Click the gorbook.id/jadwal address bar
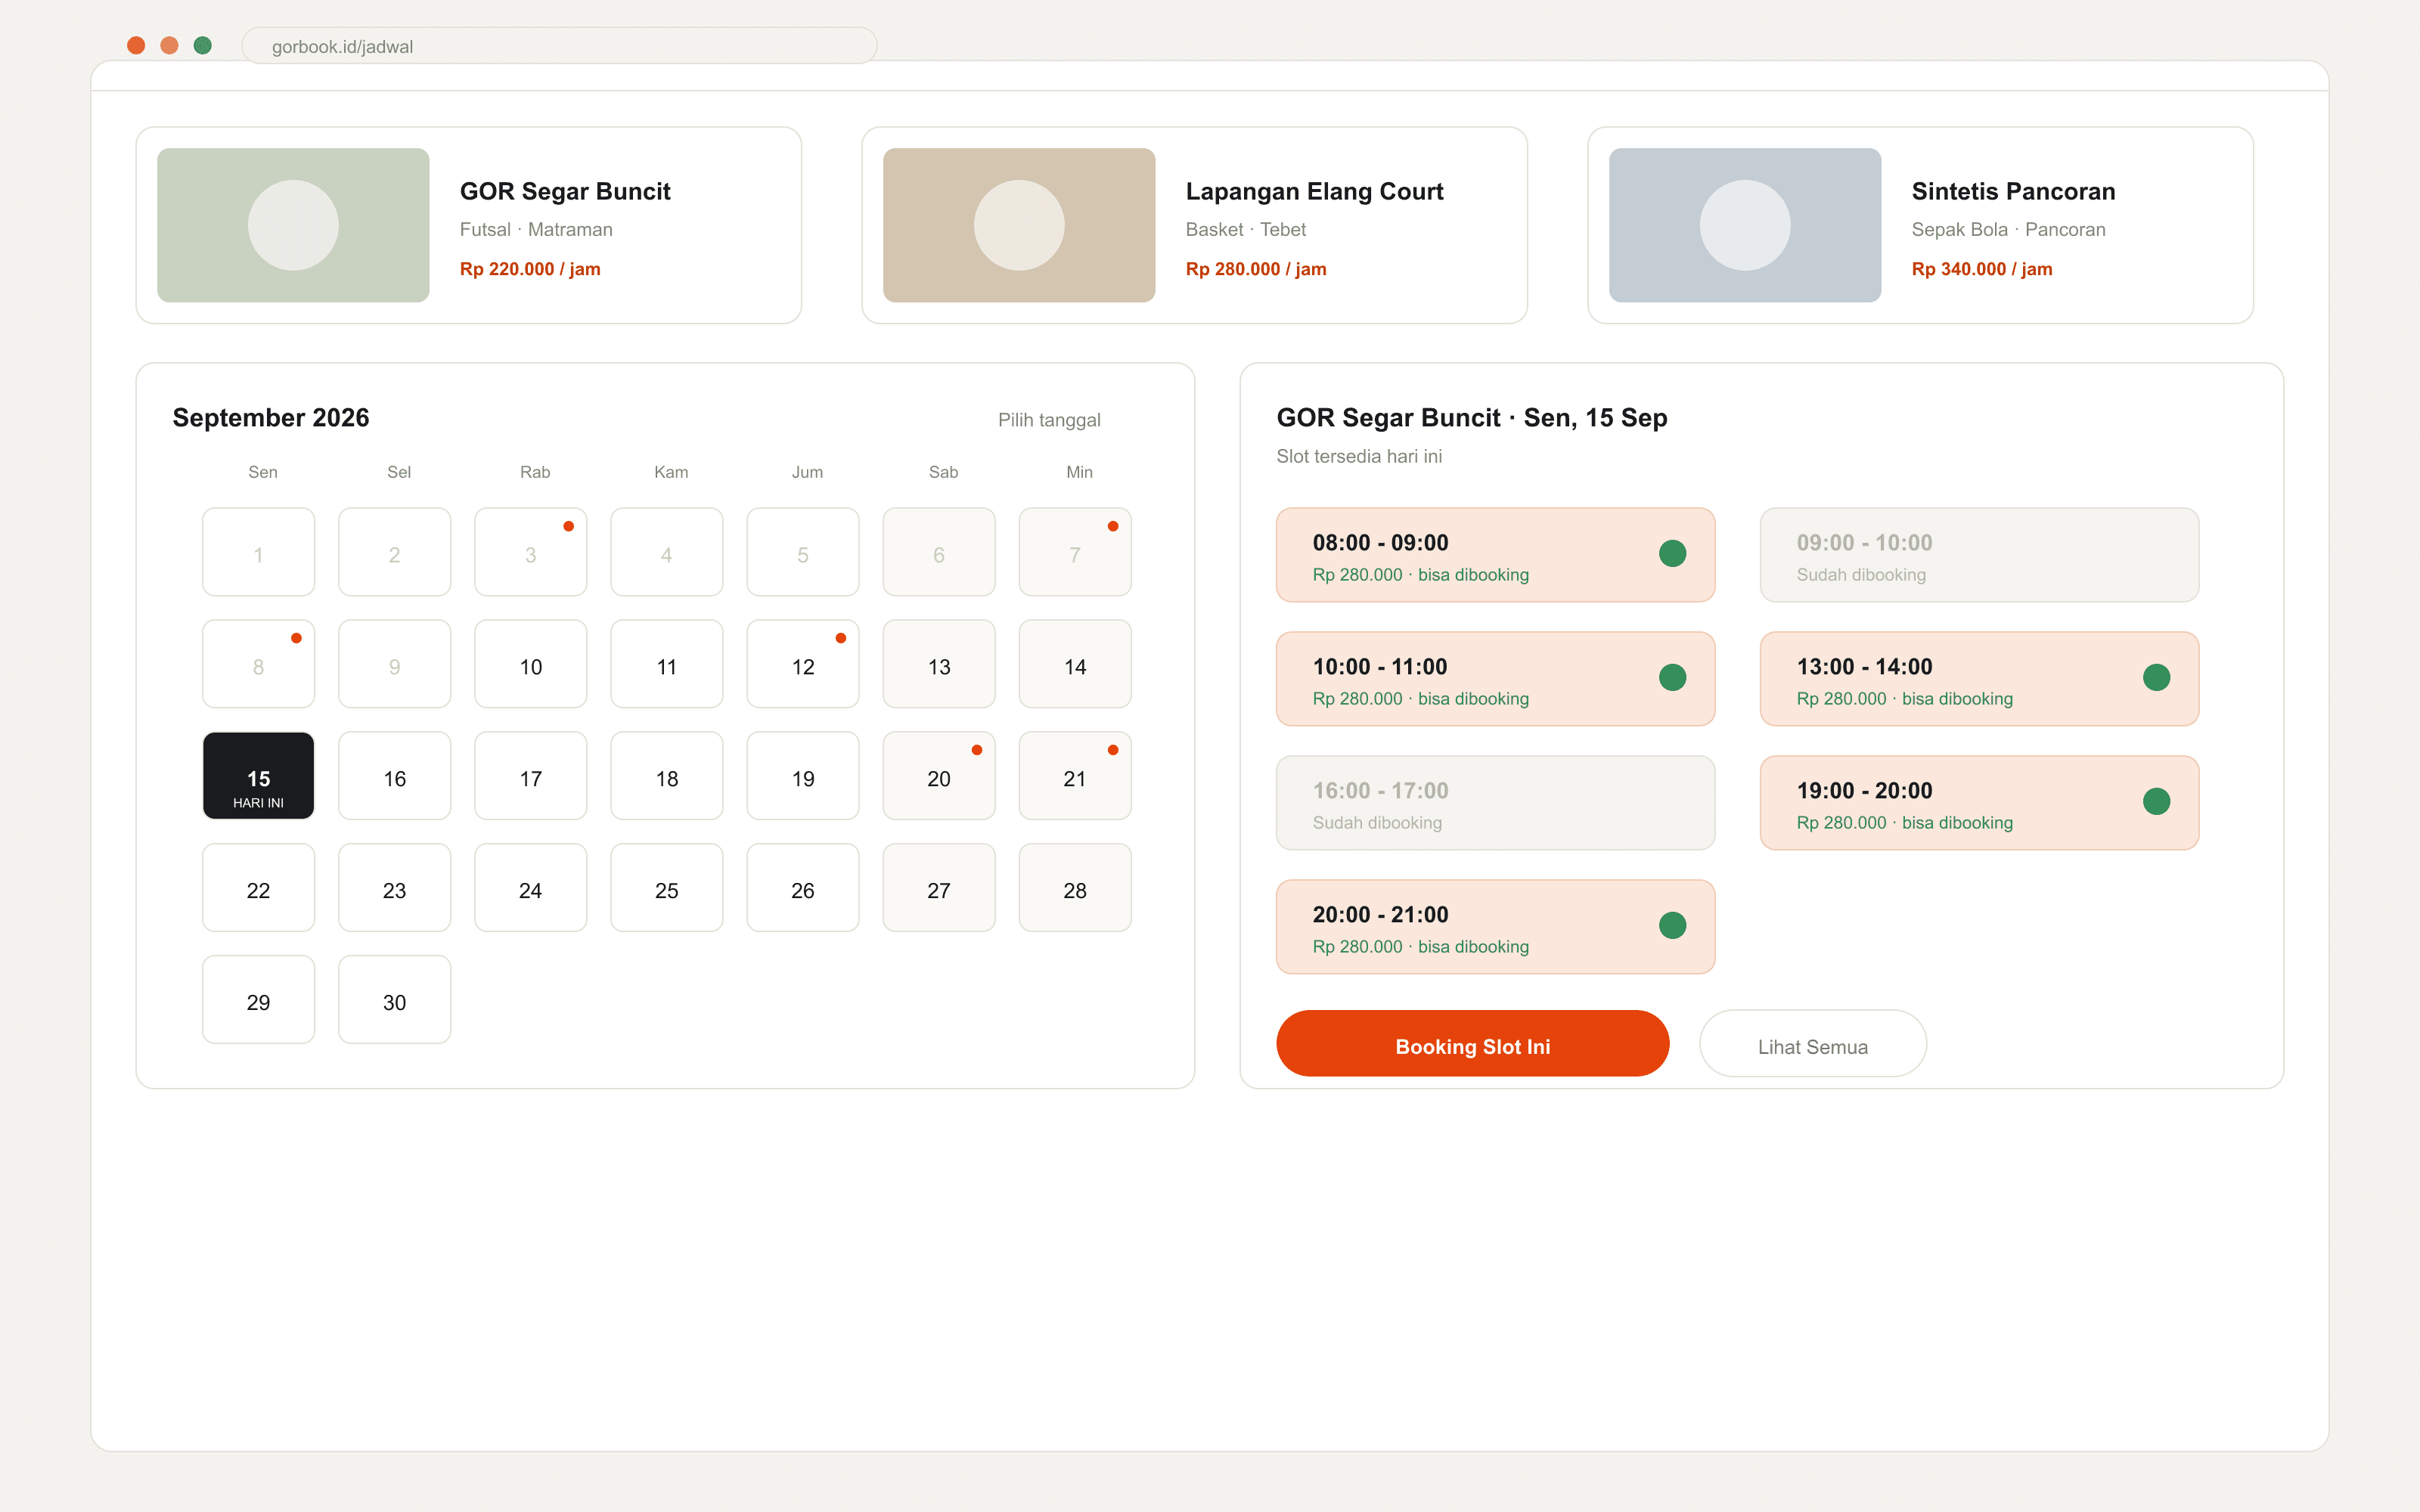 [x=559, y=46]
